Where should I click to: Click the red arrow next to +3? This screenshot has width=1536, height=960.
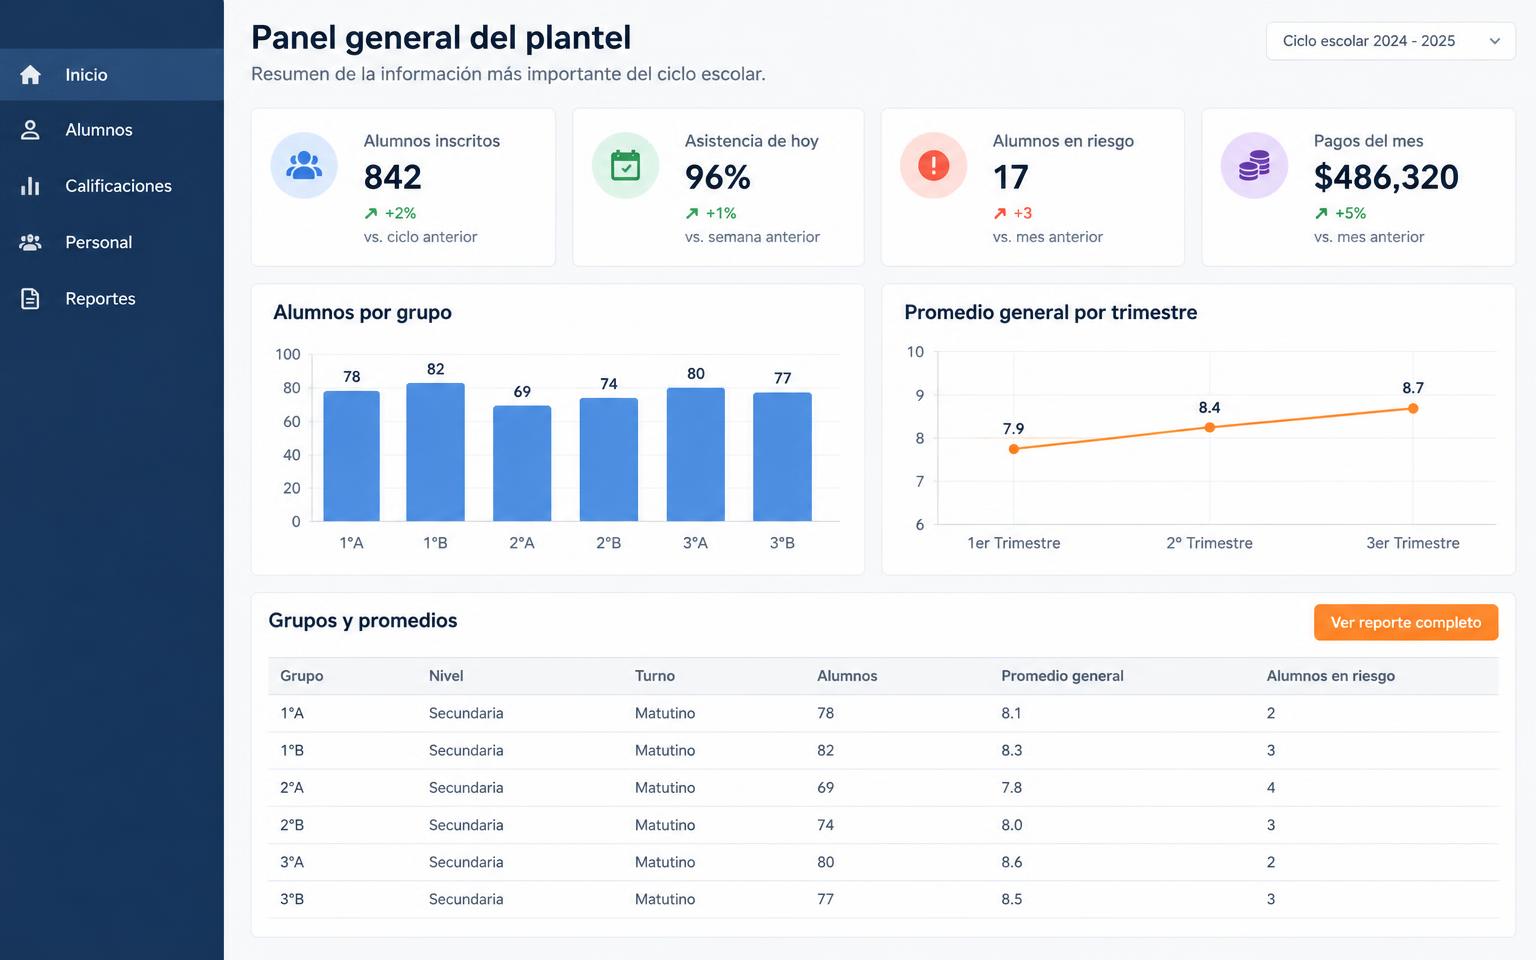[1000, 213]
